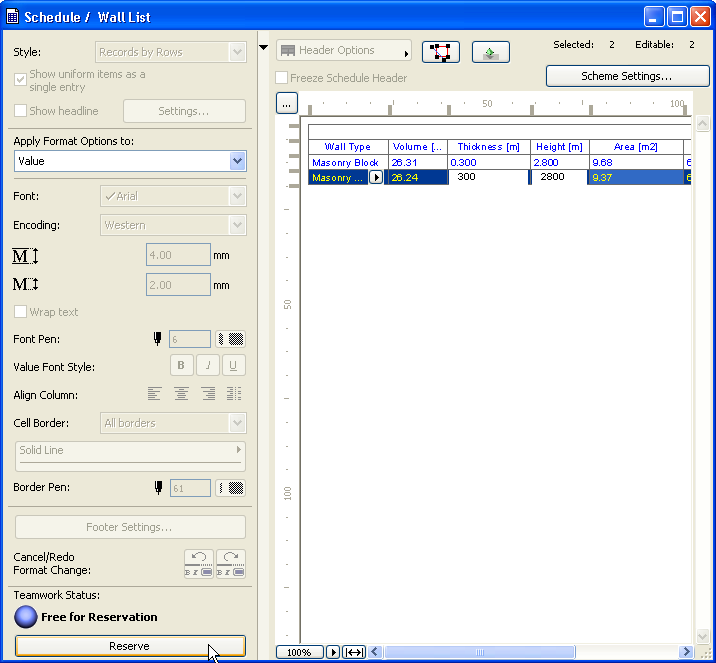Viewport: 716px width, 663px height.
Task: Expand the Header Options dropdown
Action: pyautogui.click(x=344, y=51)
